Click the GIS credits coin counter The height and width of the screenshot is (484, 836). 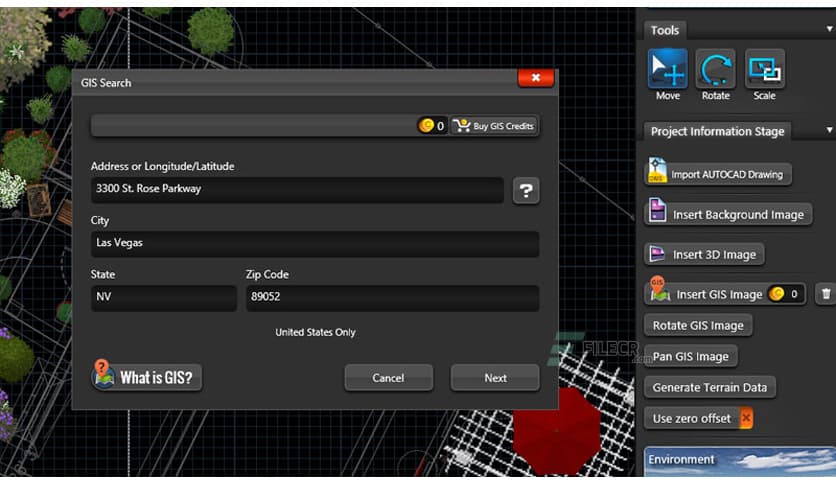click(432, 126)
